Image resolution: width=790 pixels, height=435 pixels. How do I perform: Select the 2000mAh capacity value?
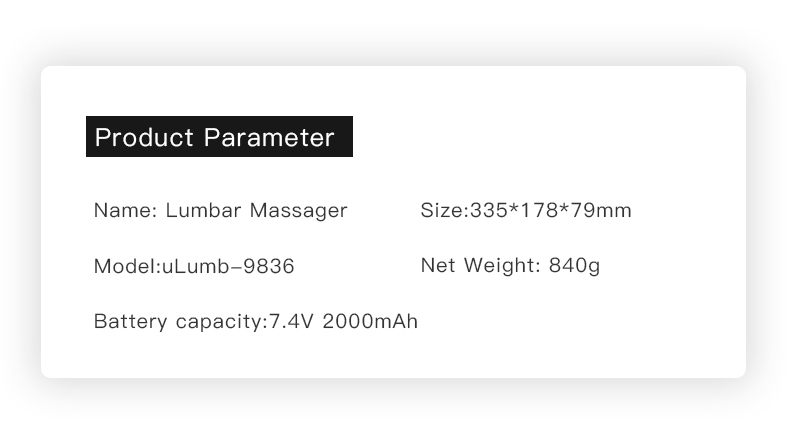click(x=370, y=321)
